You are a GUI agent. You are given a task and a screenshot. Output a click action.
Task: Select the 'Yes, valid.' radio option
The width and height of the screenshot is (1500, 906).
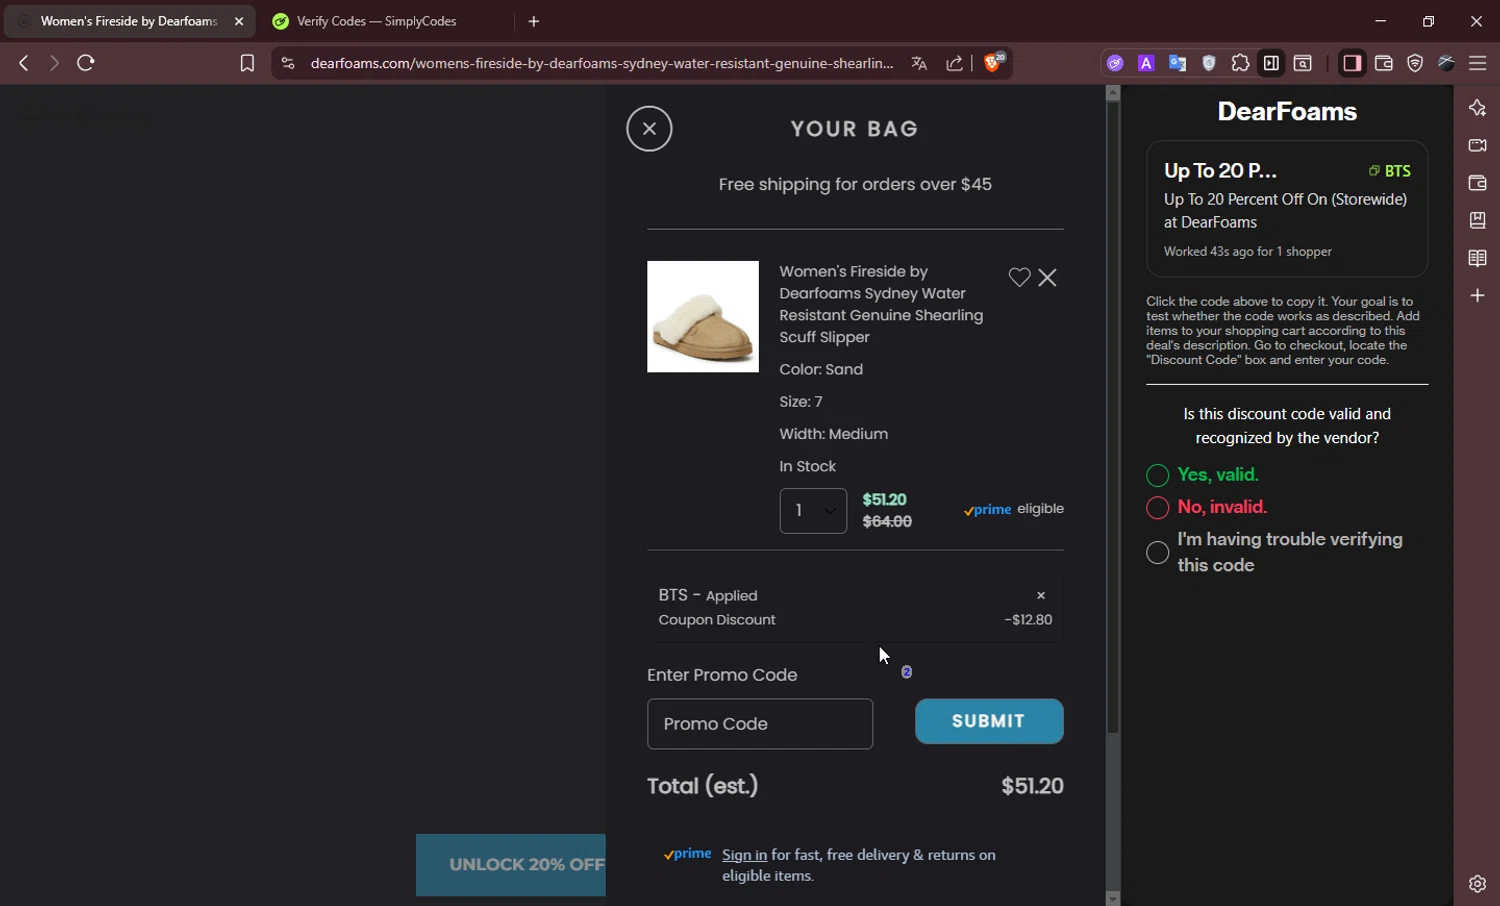coord(1158,475)
